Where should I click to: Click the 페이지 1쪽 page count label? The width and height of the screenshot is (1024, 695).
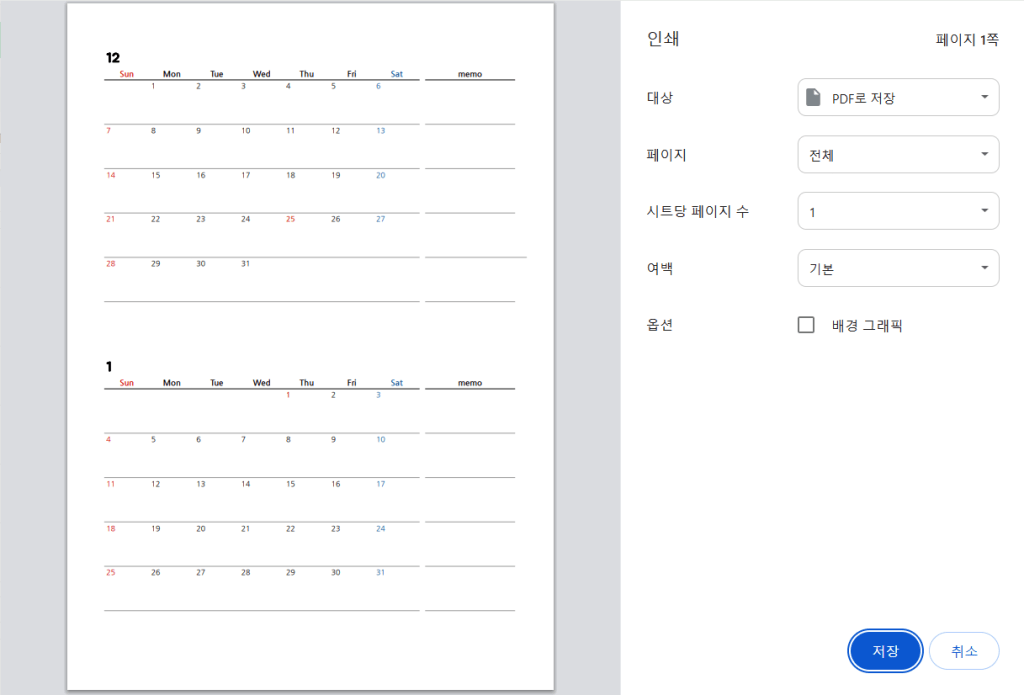pos(966,40)
